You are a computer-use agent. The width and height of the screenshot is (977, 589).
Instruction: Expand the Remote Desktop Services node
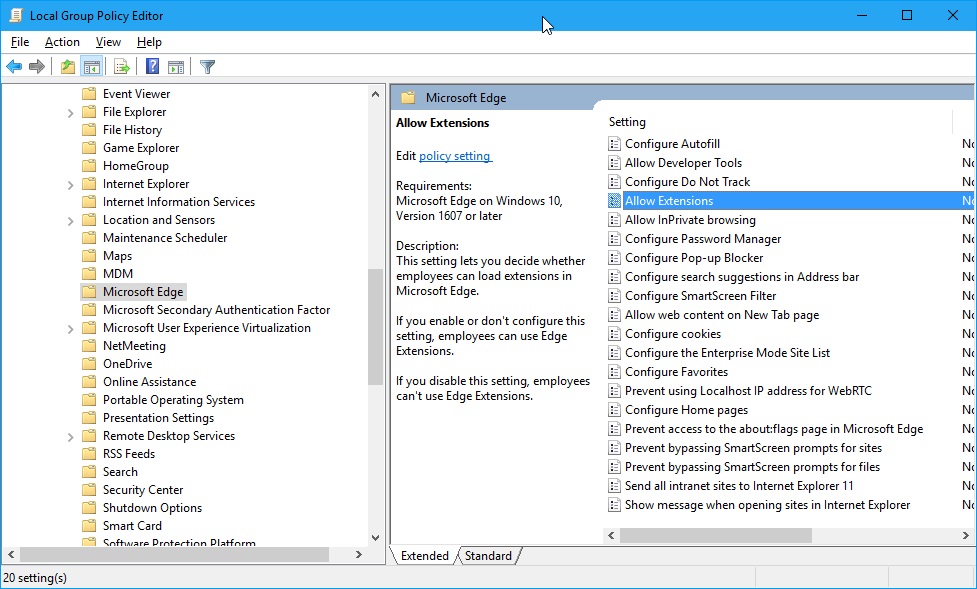tap(70, 437)
